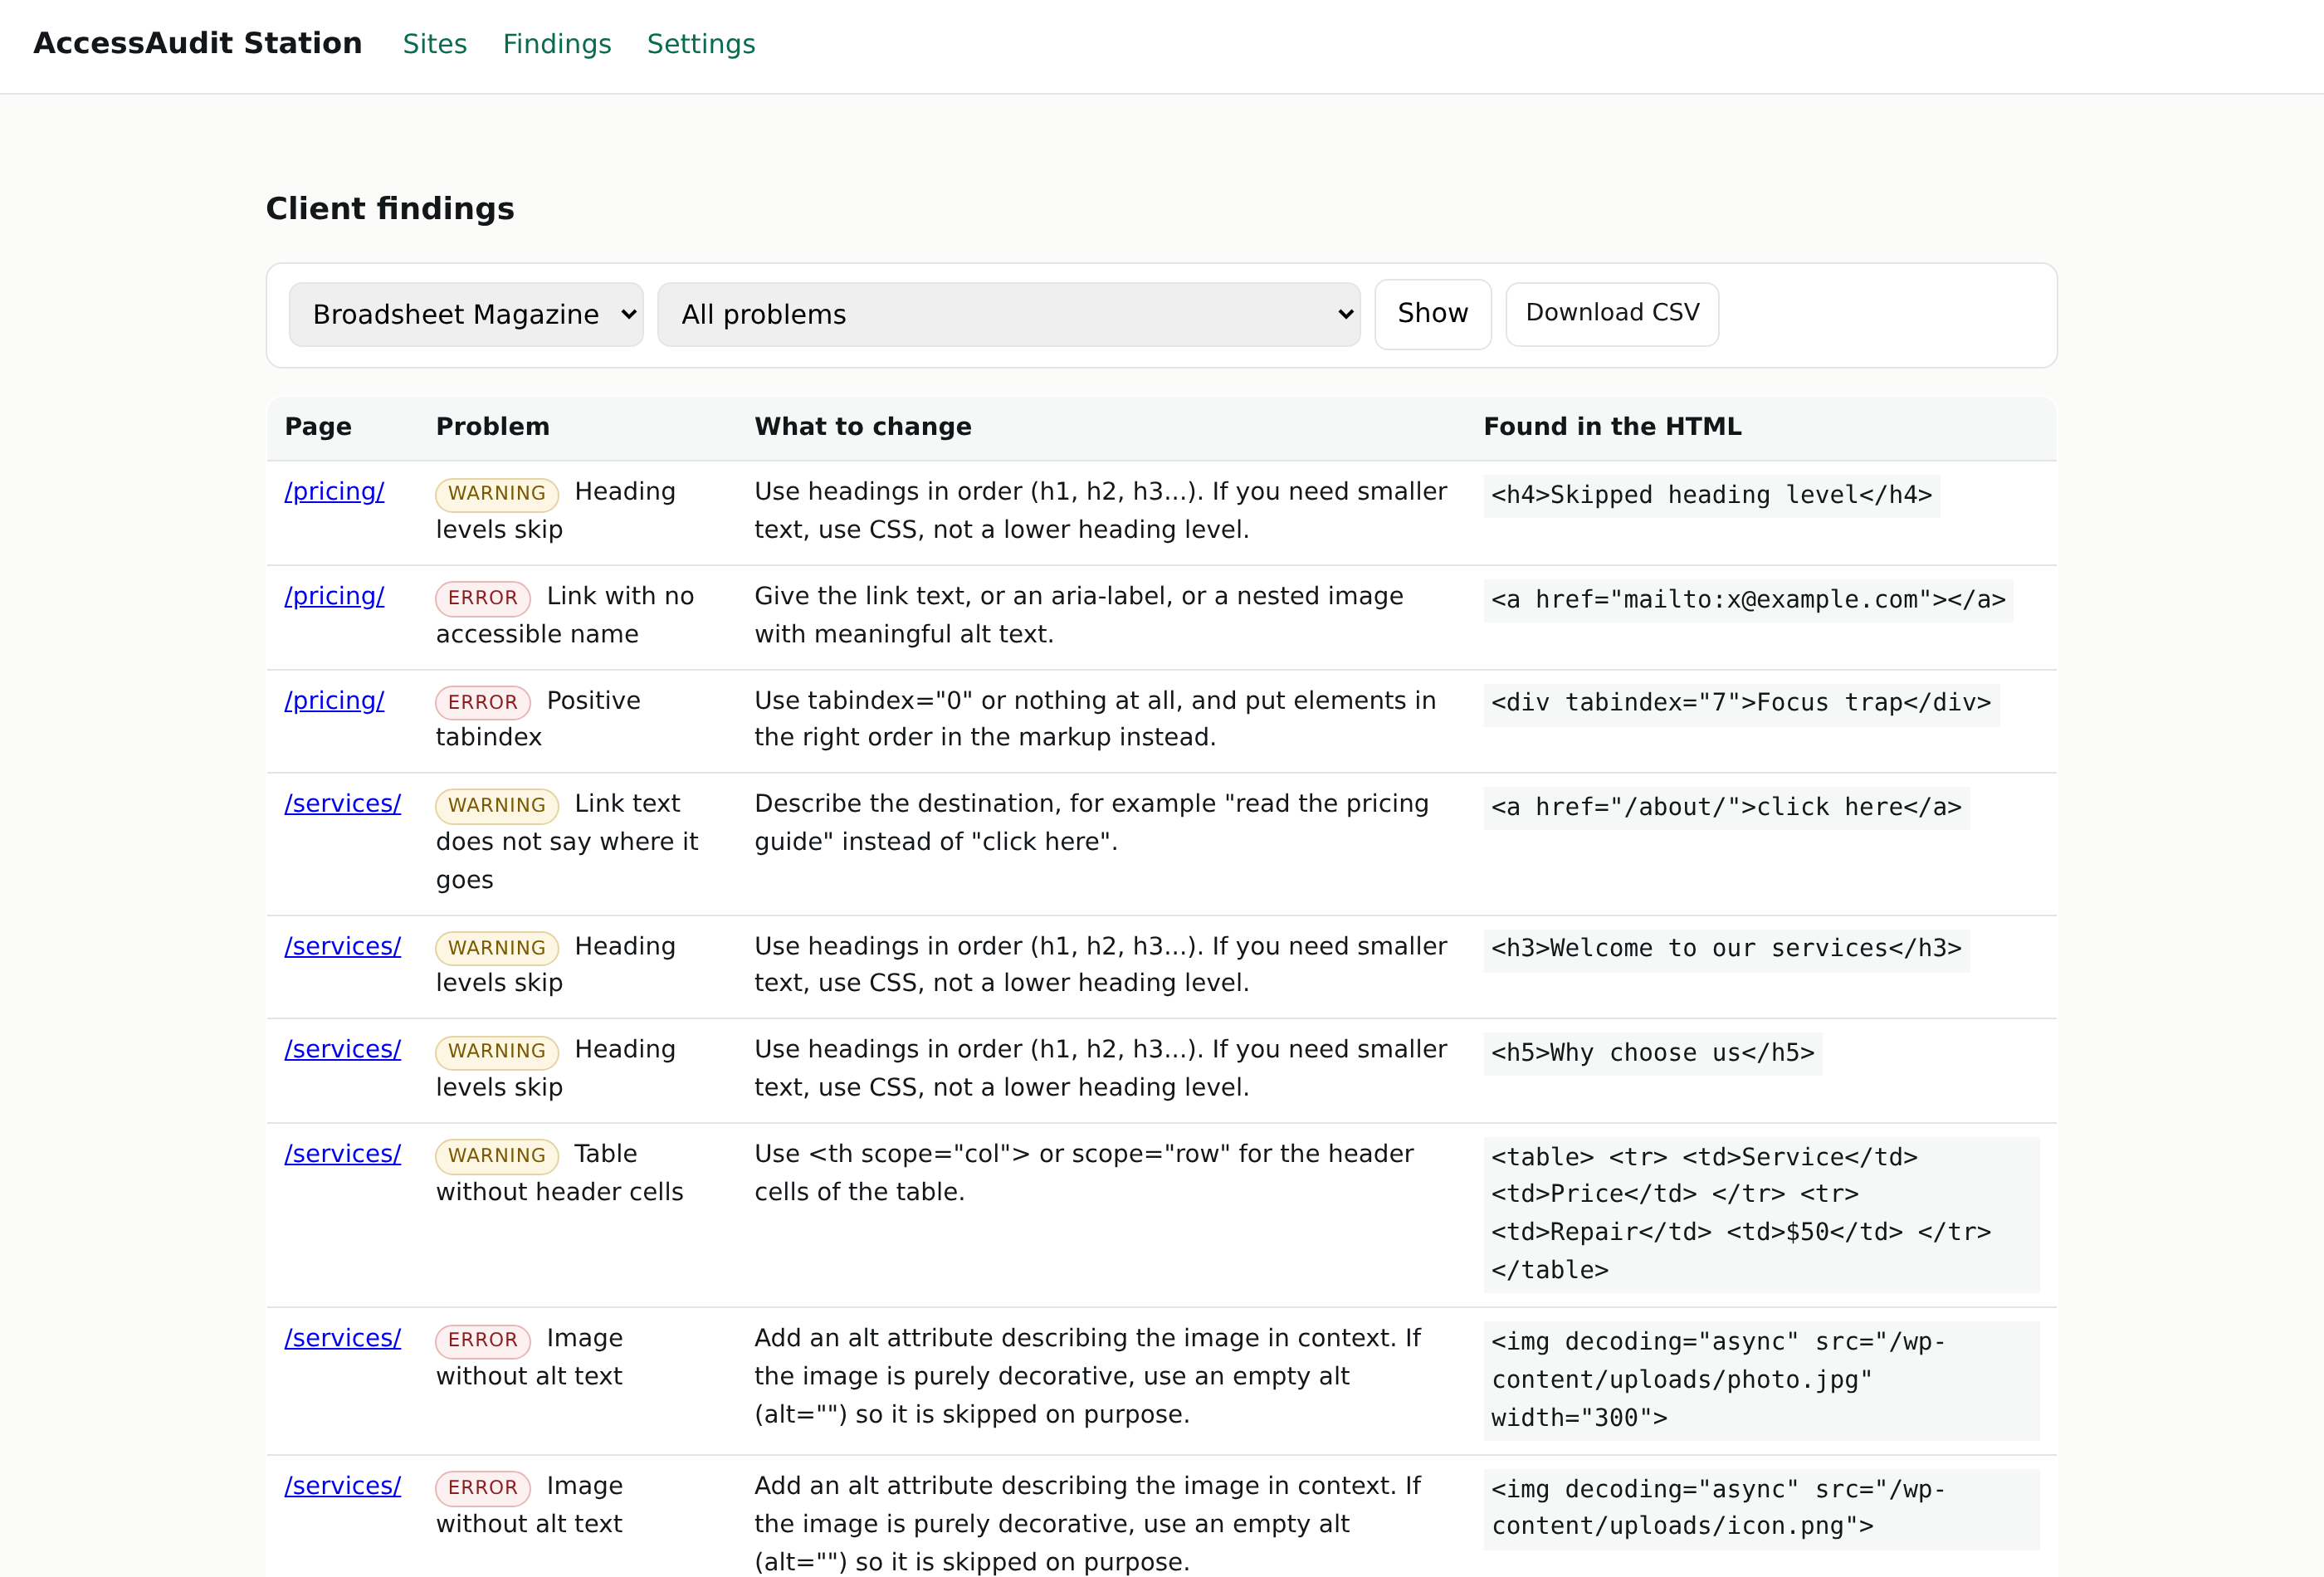Screen dimensions: 2324x1577
Task: Open /services/ link in icon.png image row
Action: pos(342,1485)
